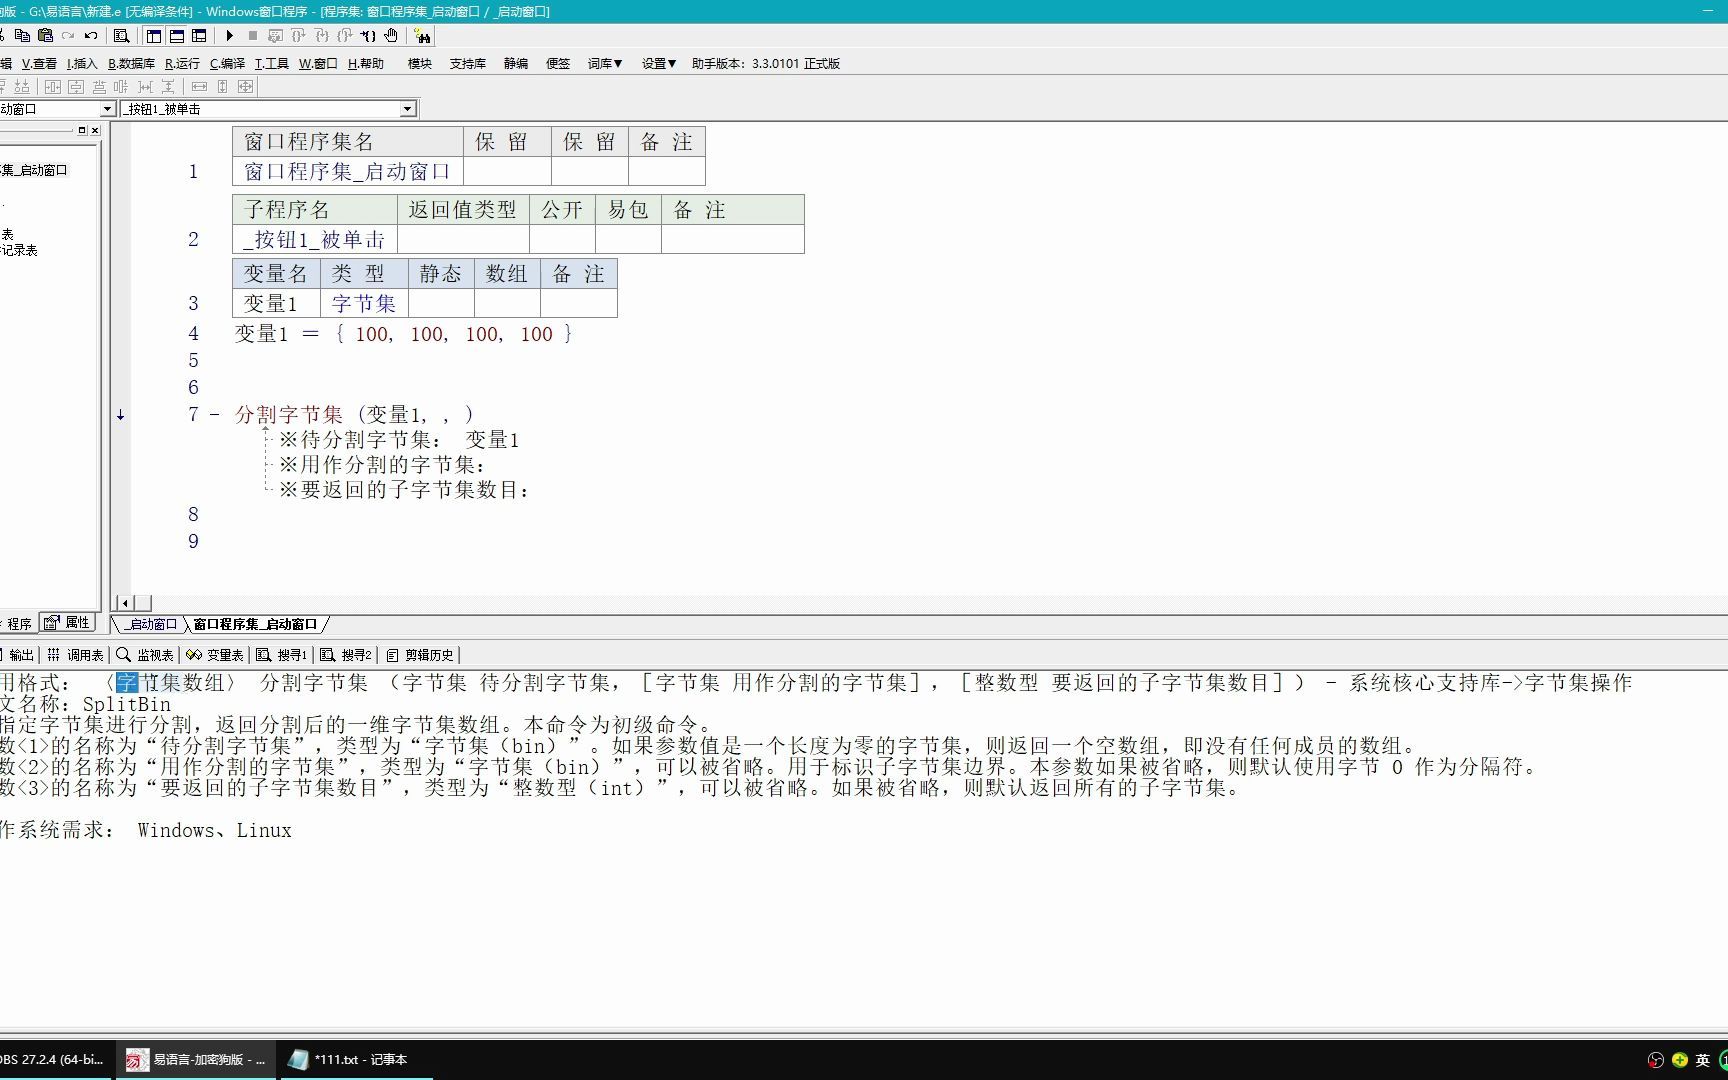Select the 窗口程序集_启动窗口 editor tab
Viewport: 1728px width, 1080px height.
click(x=255, y=624)
